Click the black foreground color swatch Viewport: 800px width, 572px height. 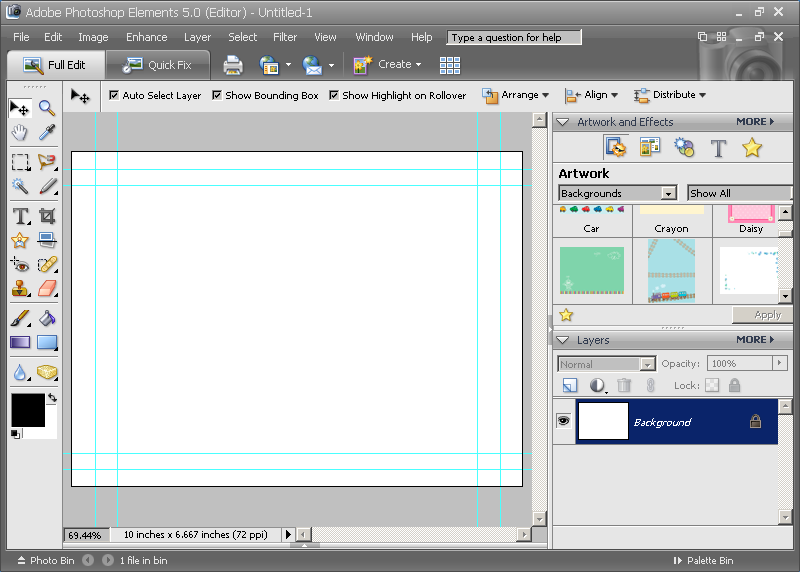click(x=28, y=410)
